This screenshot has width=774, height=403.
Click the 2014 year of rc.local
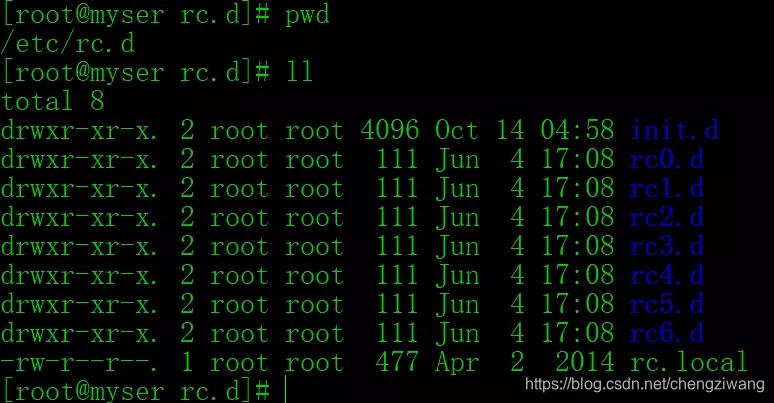click(x=585, y=362)
